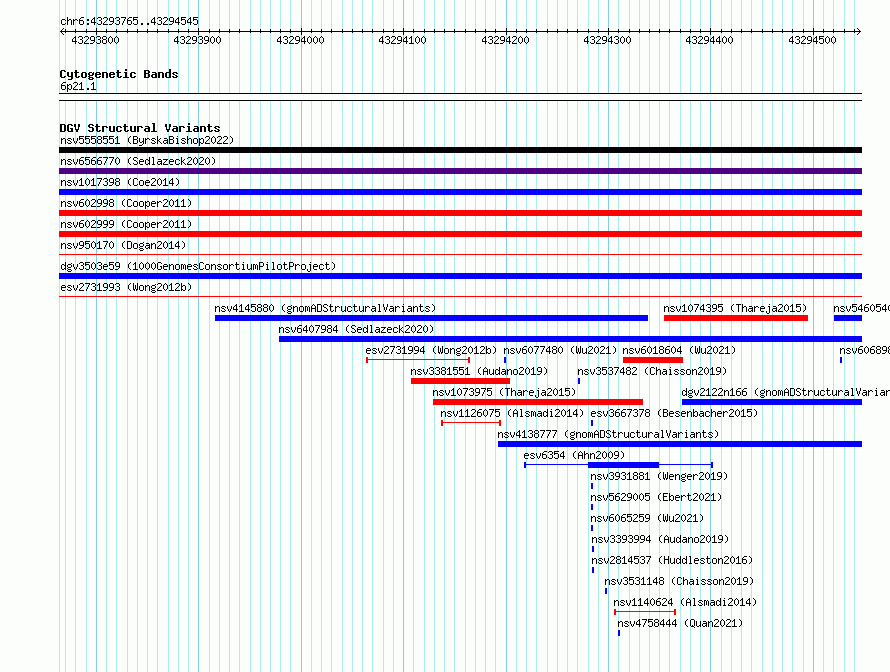Click the right arrow of coordinate ruler
Image resolution: width=890 pixels, height=672 pixels.
[859, 31]
